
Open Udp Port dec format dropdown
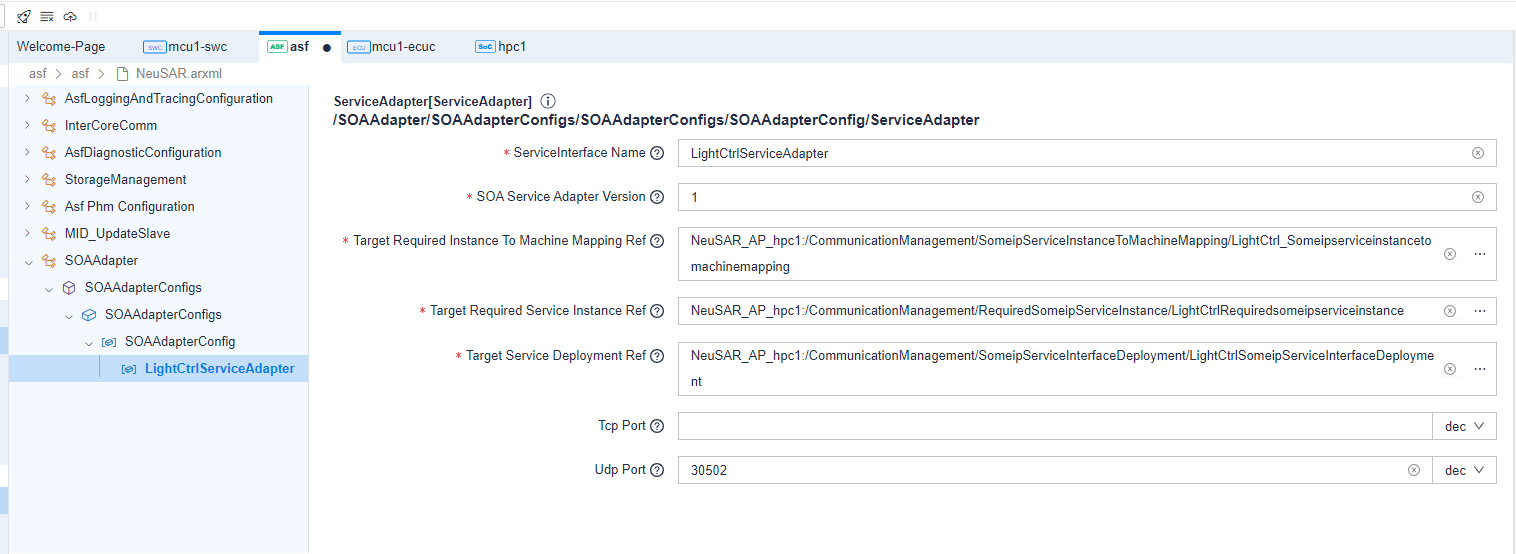tap(1464, 470)
